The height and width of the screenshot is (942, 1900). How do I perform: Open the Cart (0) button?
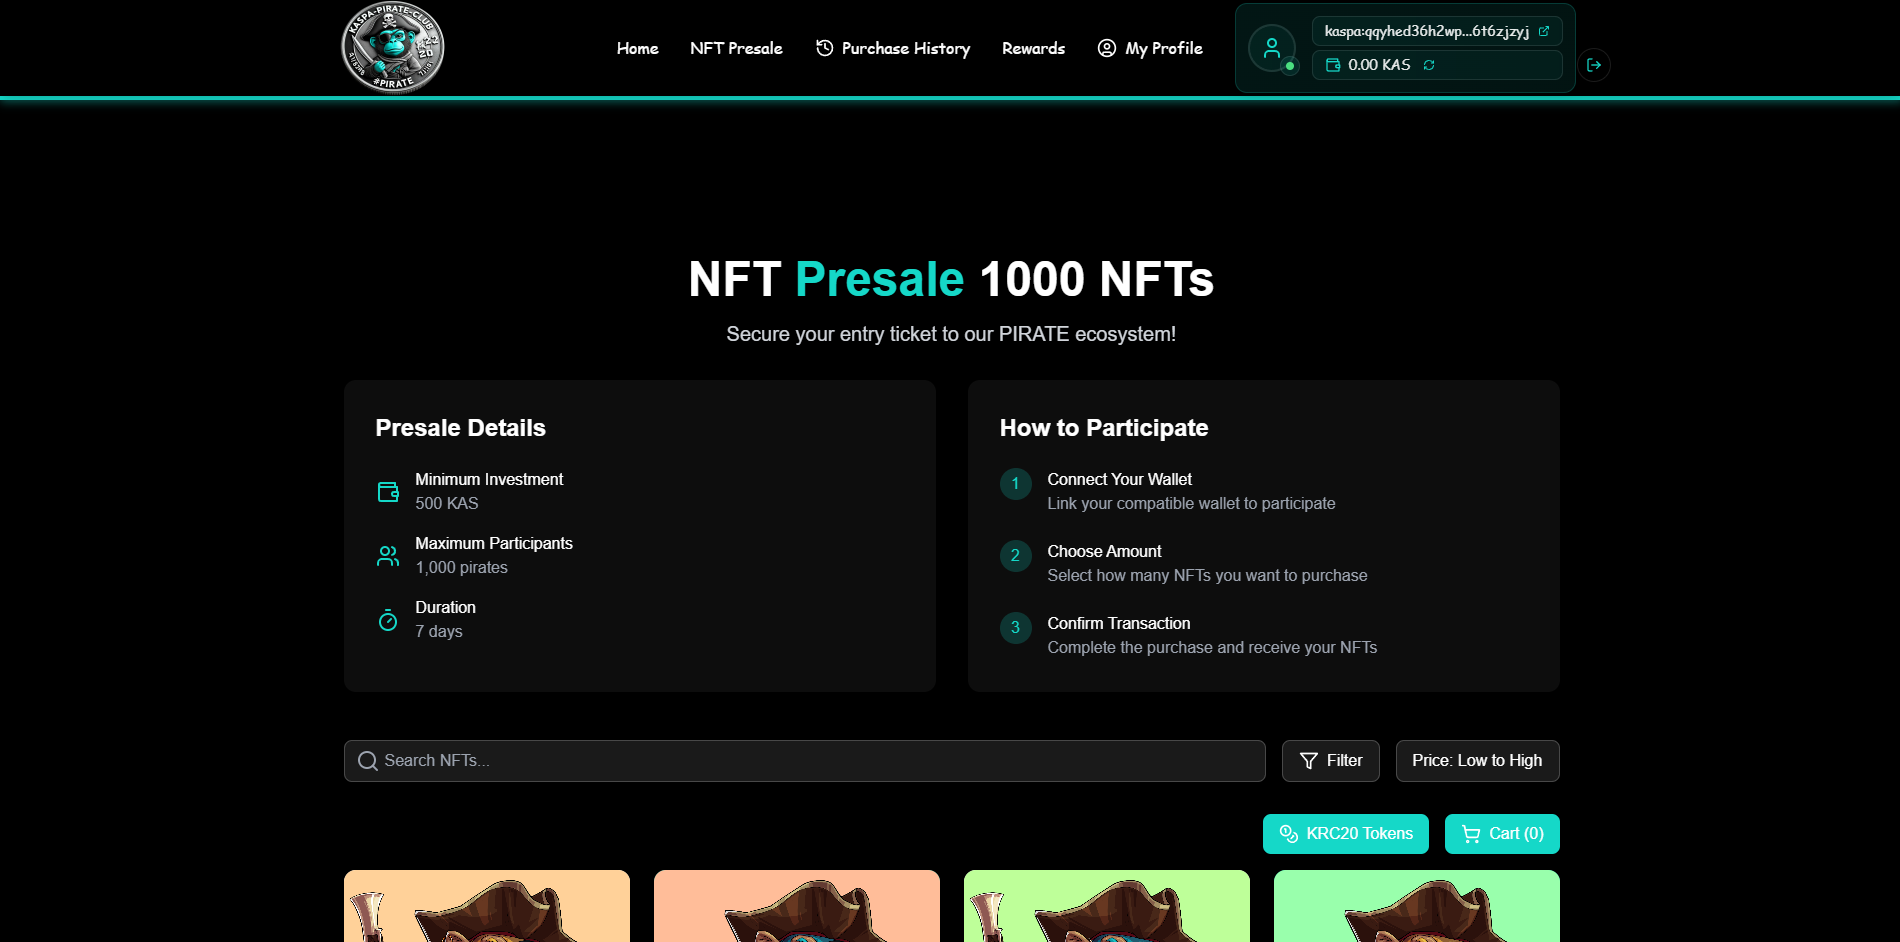tap(1502, 834)
